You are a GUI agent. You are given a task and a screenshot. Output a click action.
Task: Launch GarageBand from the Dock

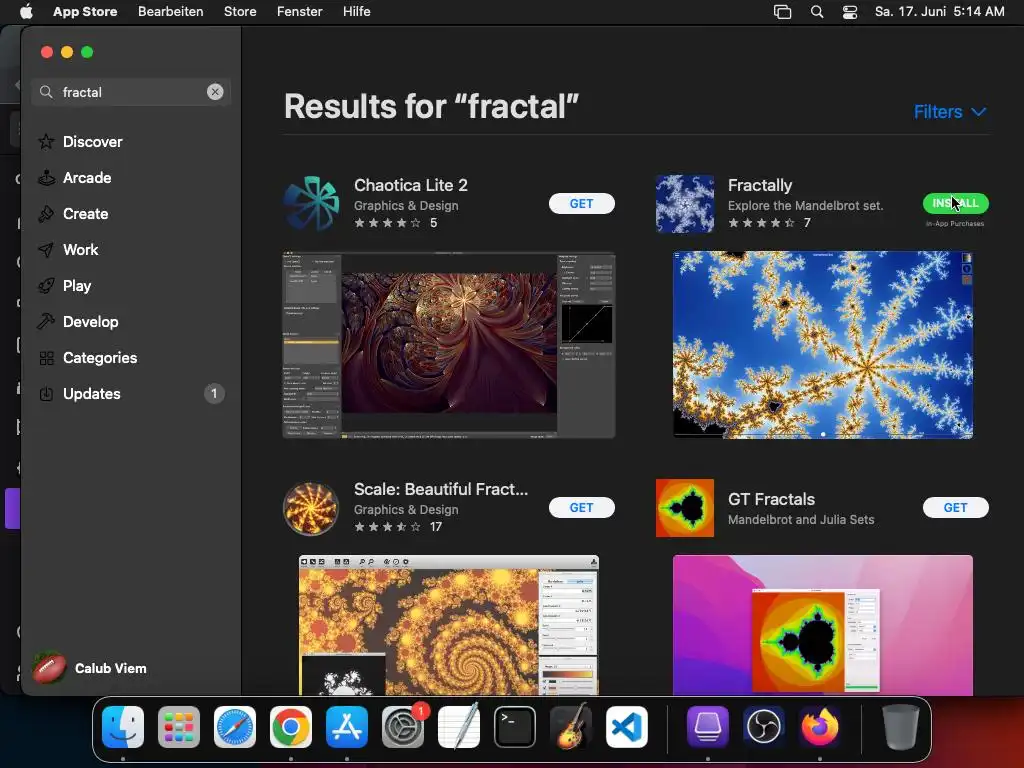click(571, 727)
